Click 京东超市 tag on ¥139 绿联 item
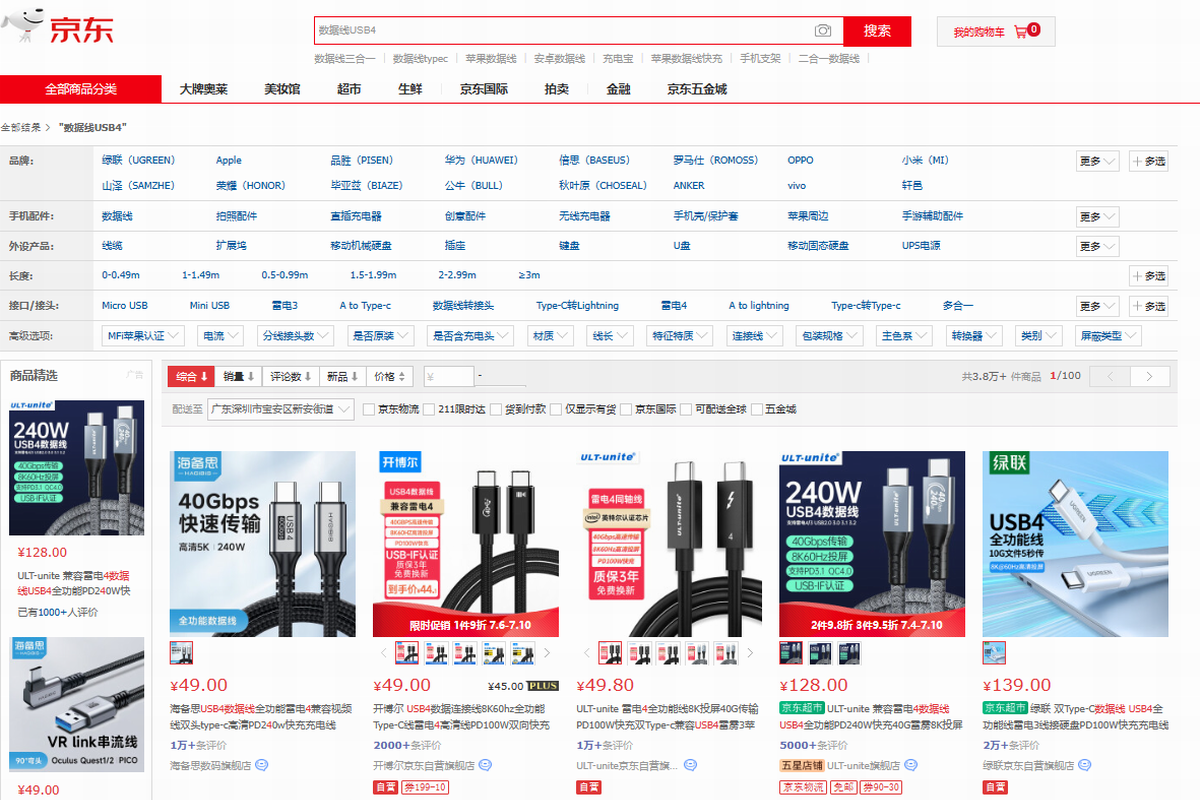The image size is (1200, 800). coord(1005,708)
